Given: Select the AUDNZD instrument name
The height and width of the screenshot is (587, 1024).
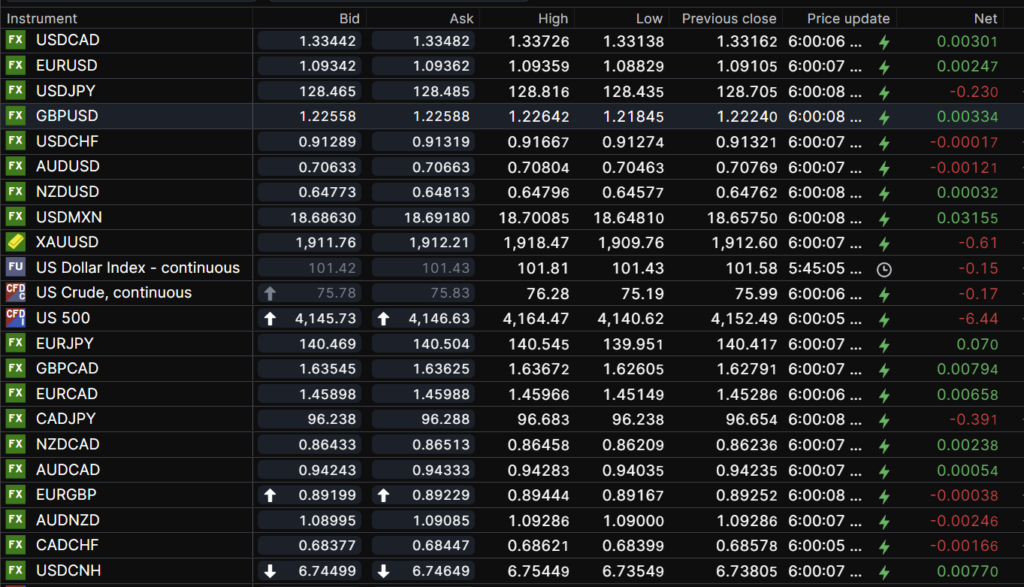Looking at the screenshot, I should (x=68, y=520).
